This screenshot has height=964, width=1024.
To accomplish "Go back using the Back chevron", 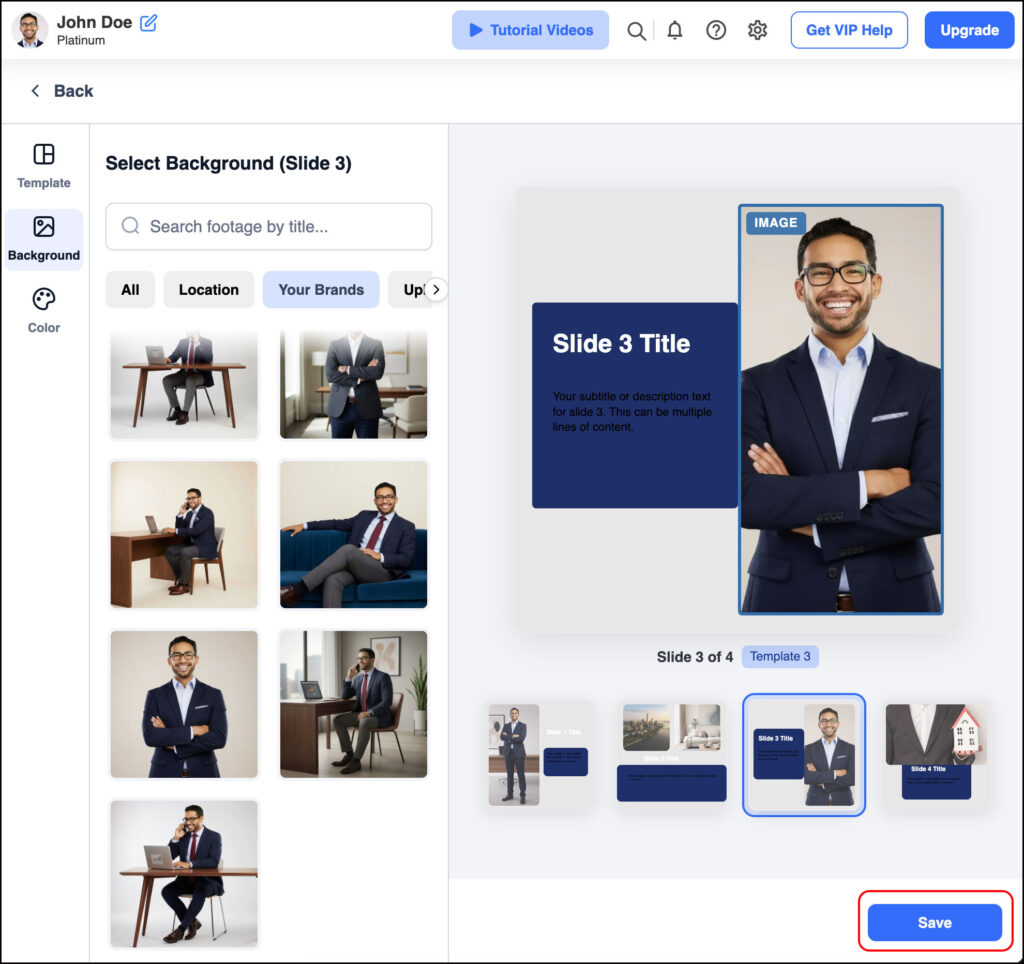I will pyautogui.click(x=36, y=91).
